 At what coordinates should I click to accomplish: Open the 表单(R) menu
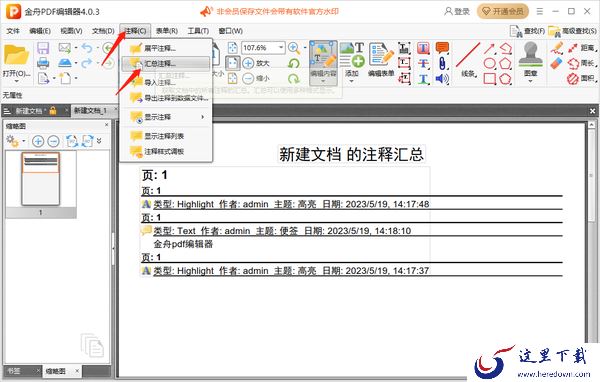click(166, 31)
